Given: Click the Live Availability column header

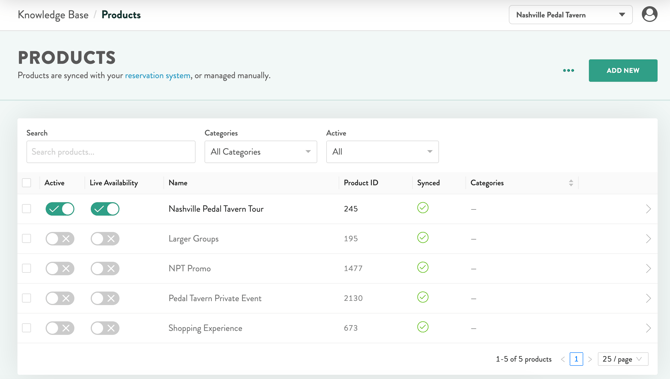Looking at the screenshot, I should (x=114, y=183).
